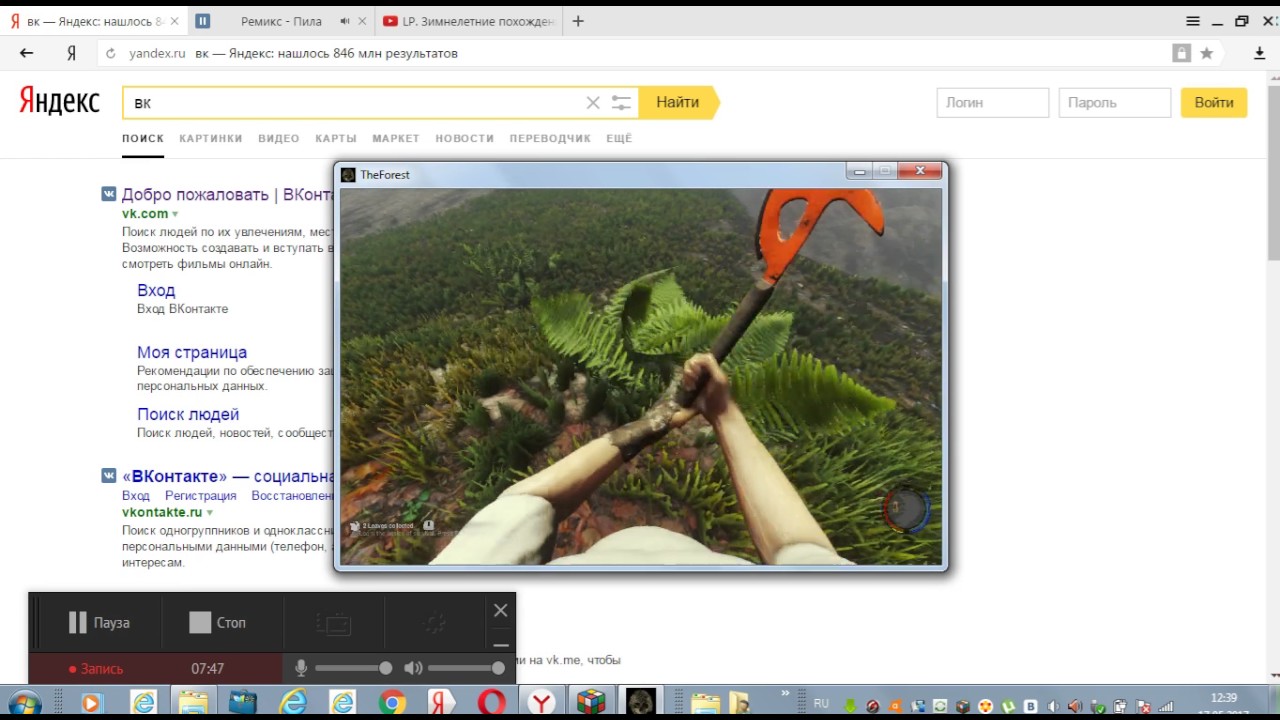
Task: Stop the screen recording
Action: pos(217,623)
